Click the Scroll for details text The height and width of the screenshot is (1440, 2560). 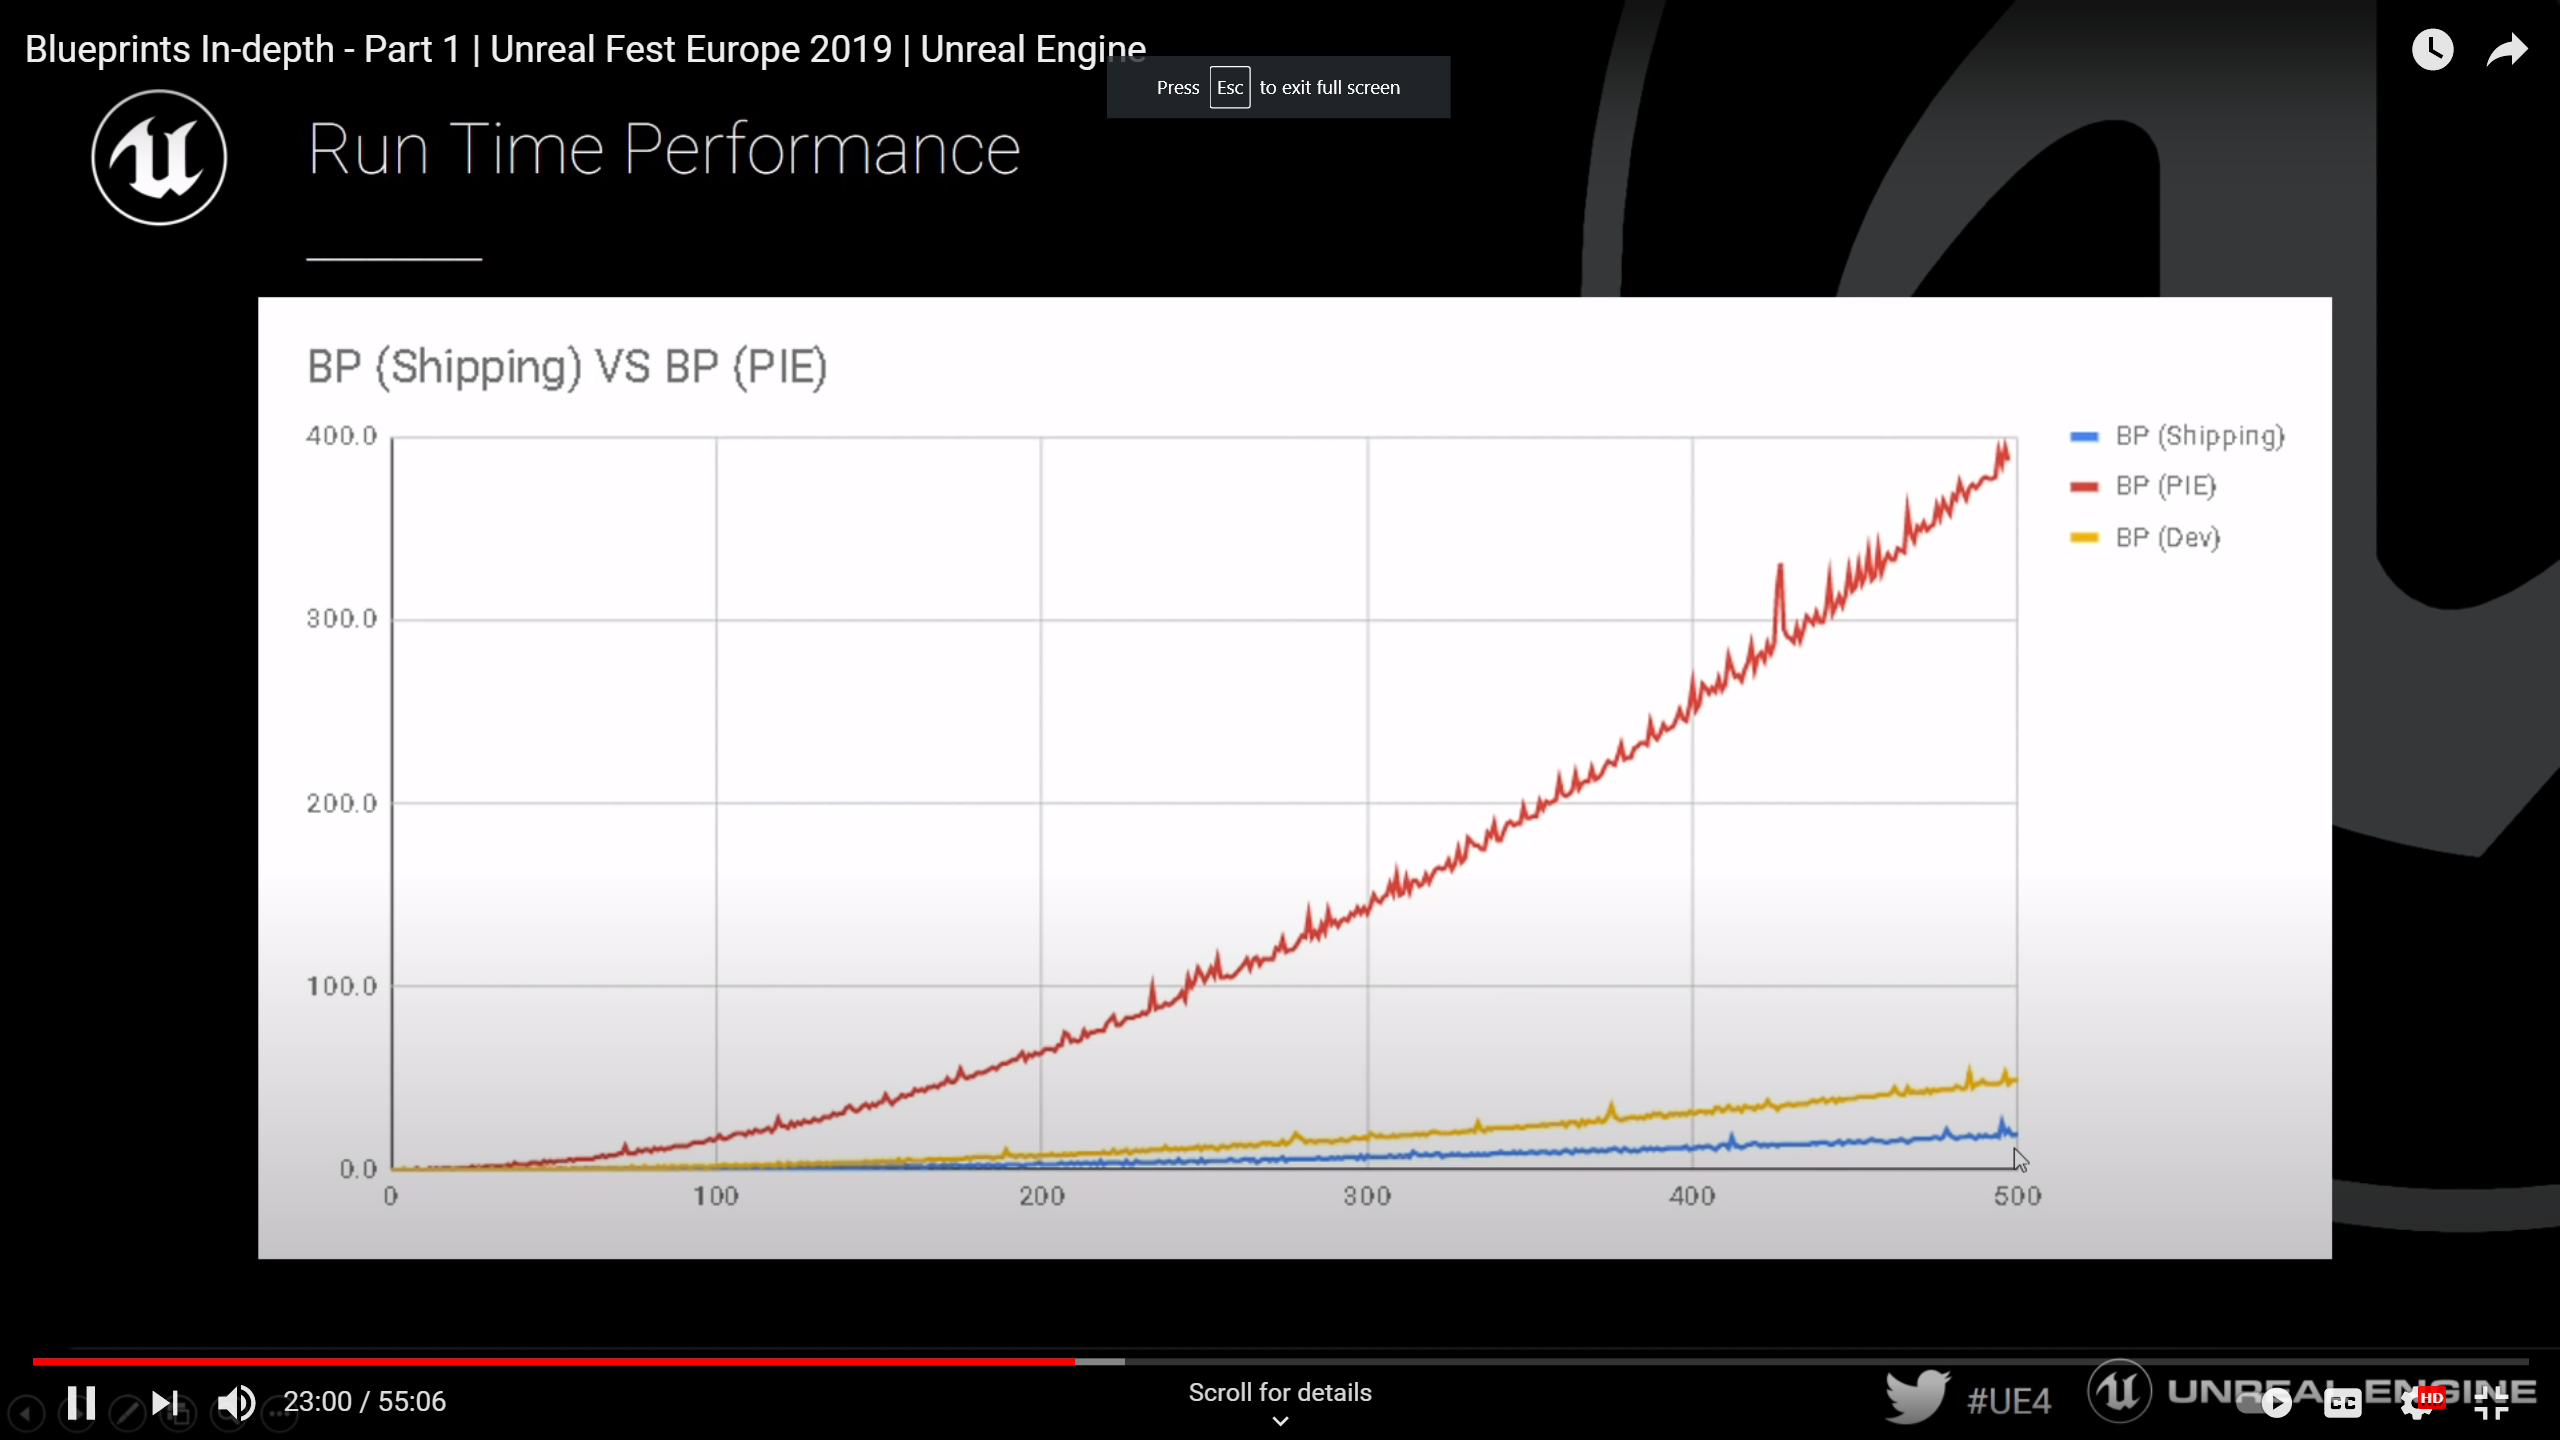(x=1280, y=1392)
